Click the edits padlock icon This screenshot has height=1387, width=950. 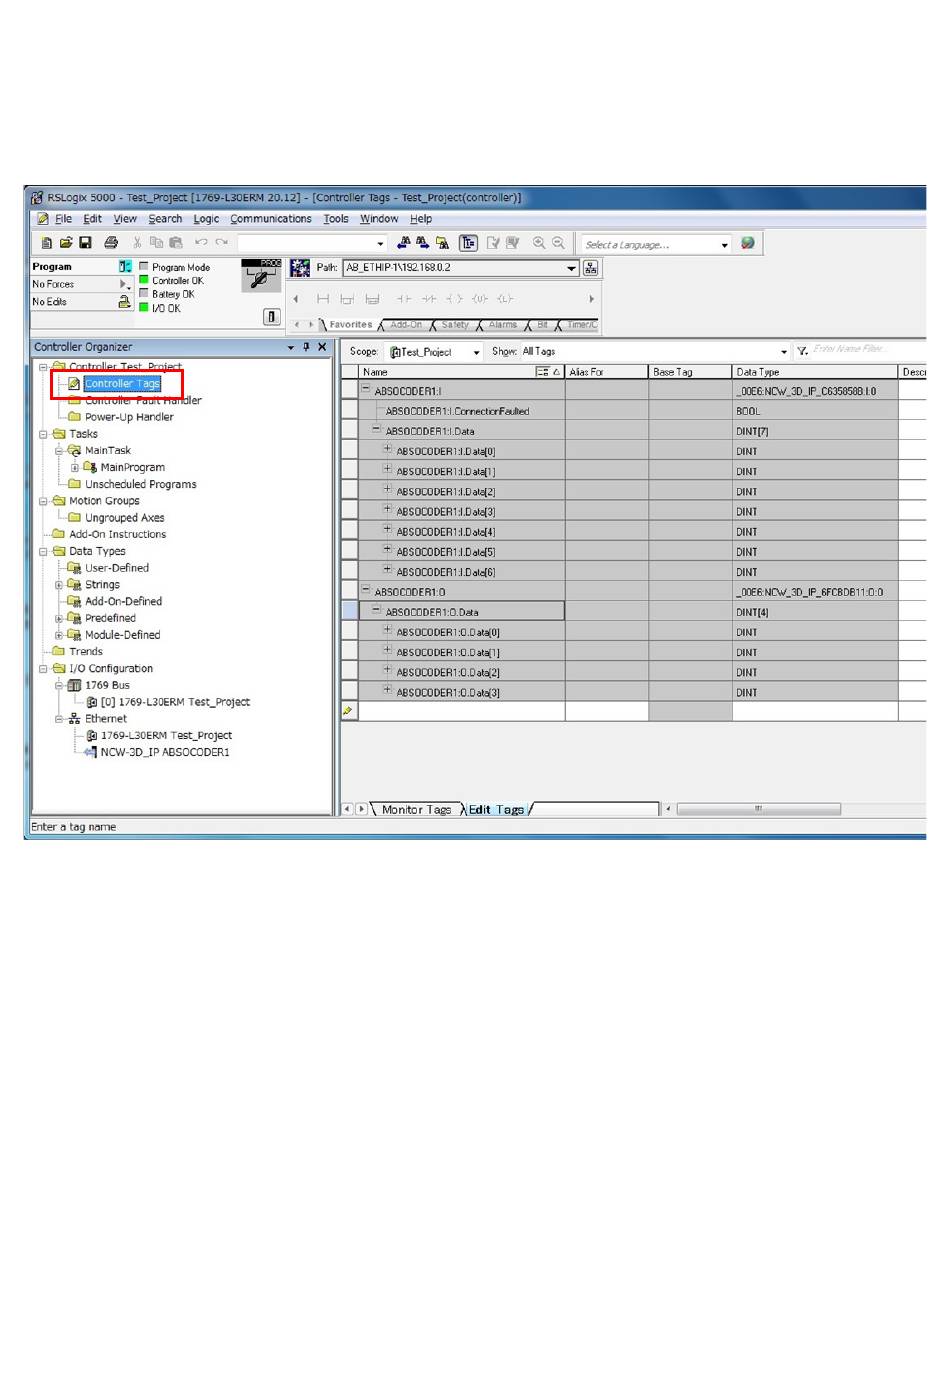[124, 301]
